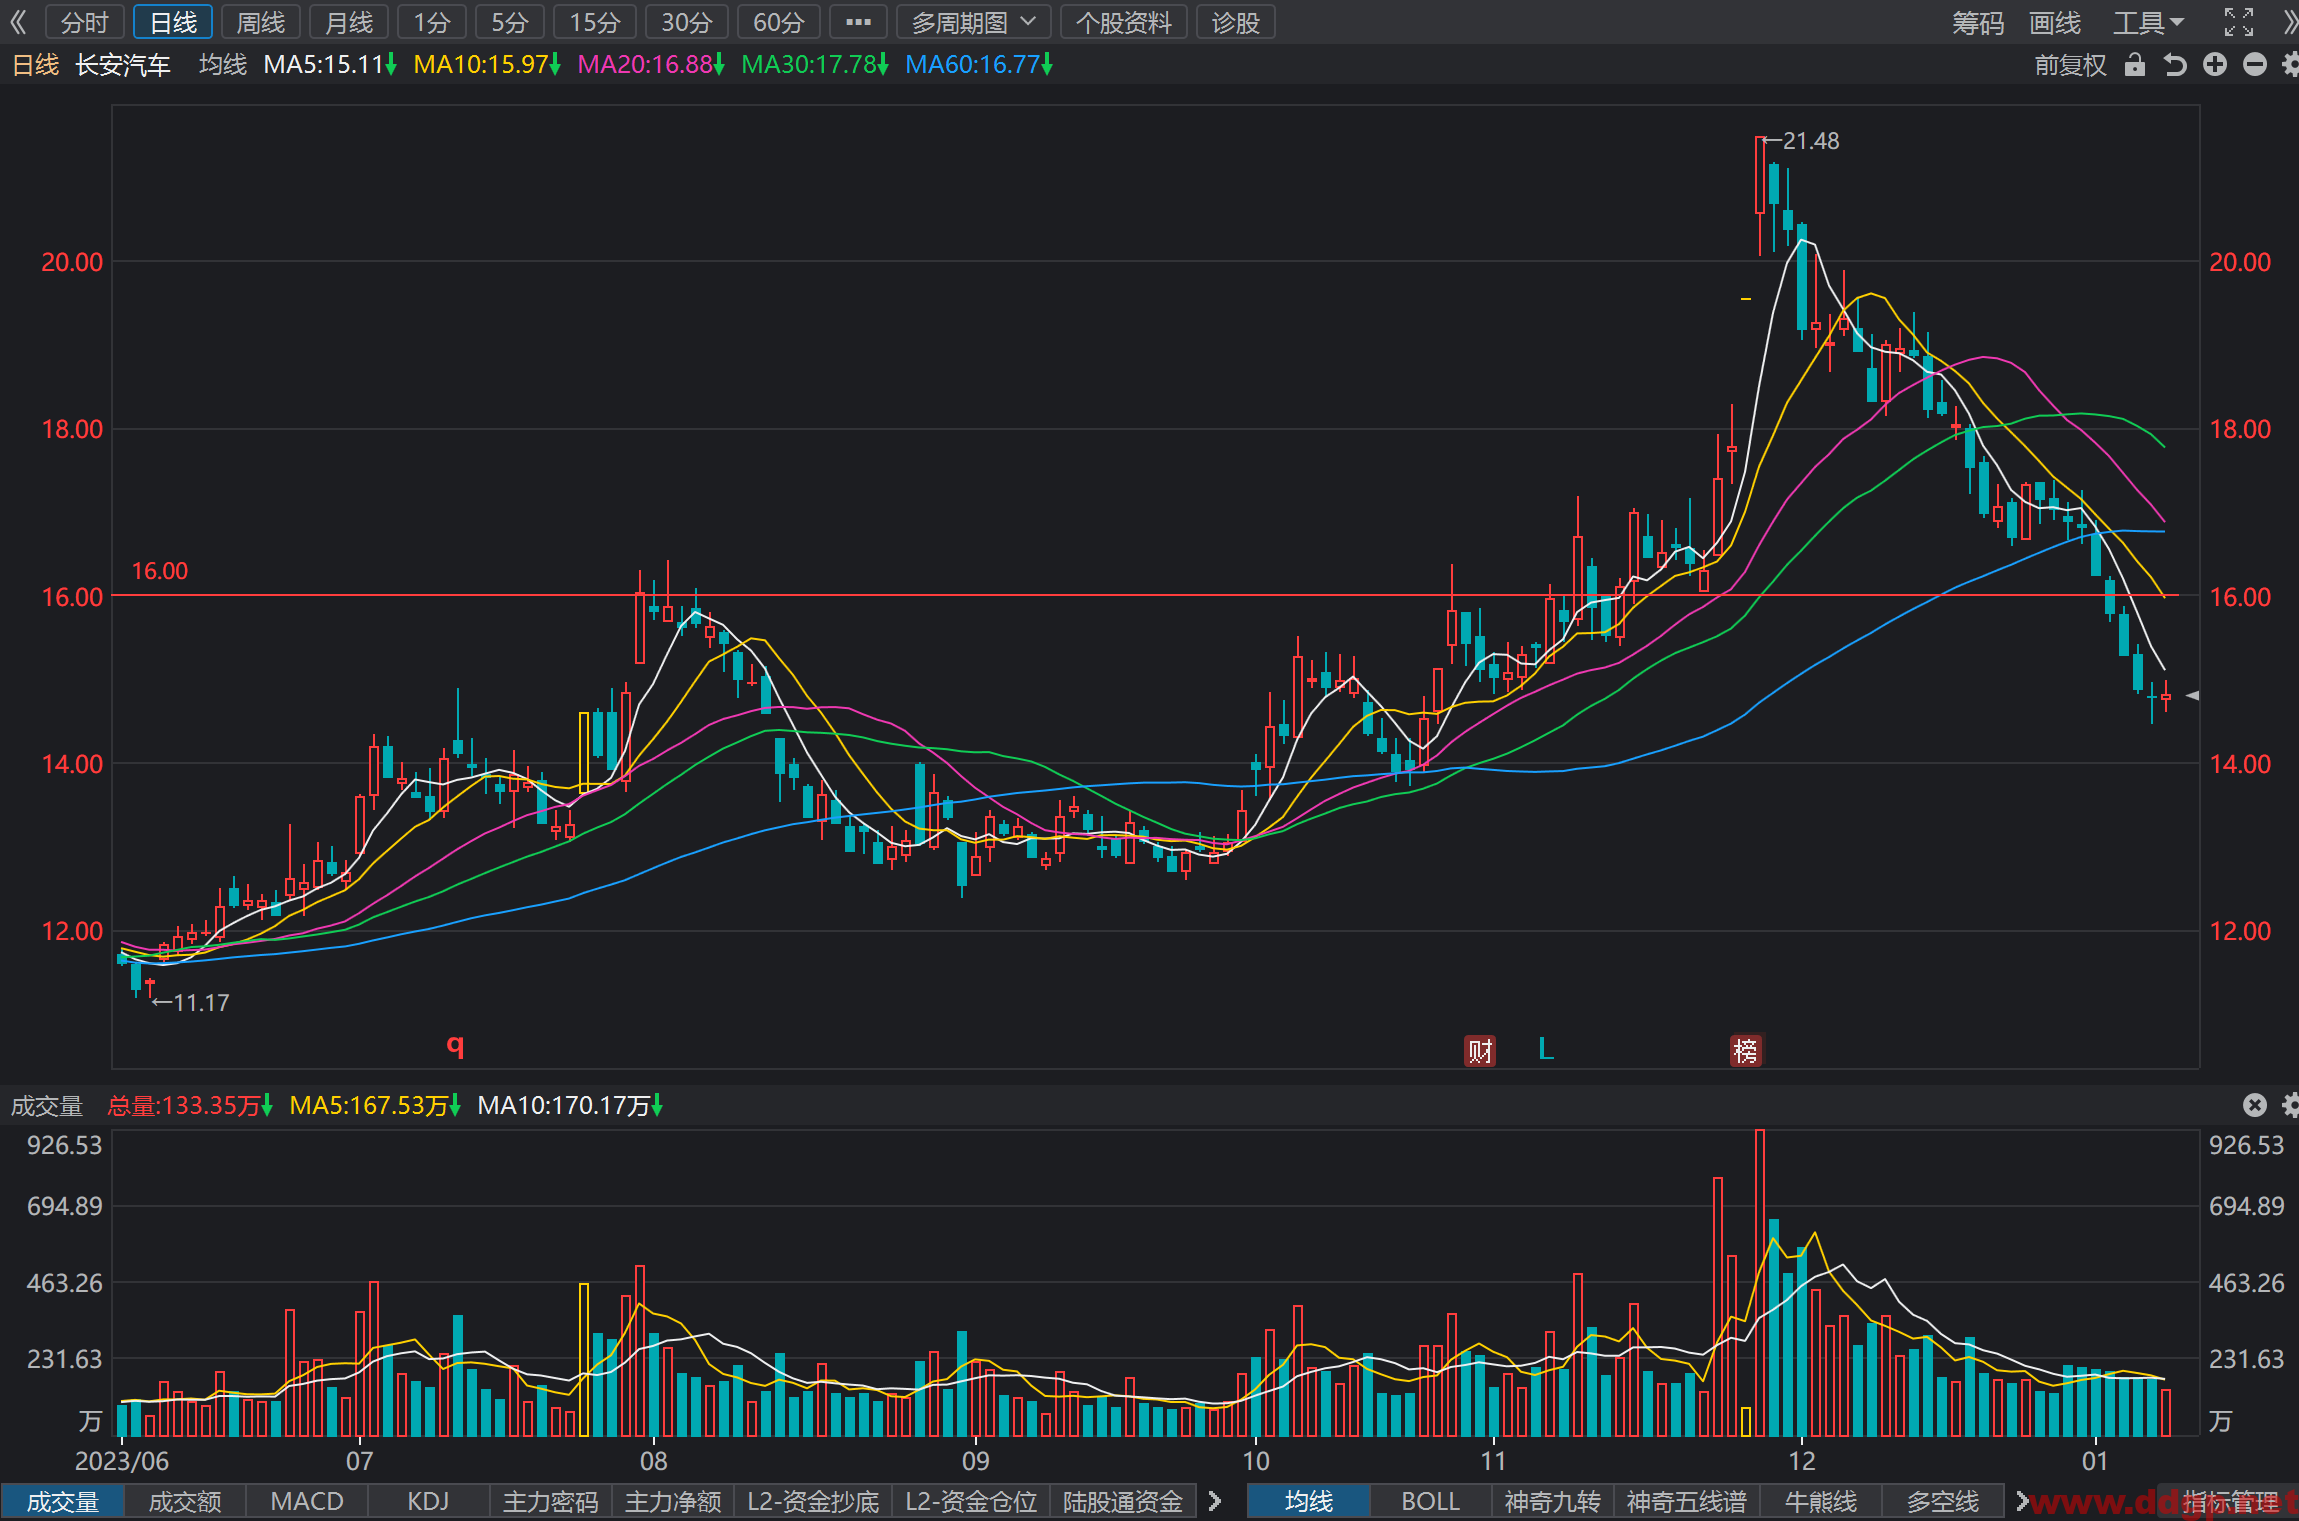Image resolution: width=2299 pixels, height=1521 pixels.
Task: Switch to 周线 weekly chart
Action: point(260,22)
